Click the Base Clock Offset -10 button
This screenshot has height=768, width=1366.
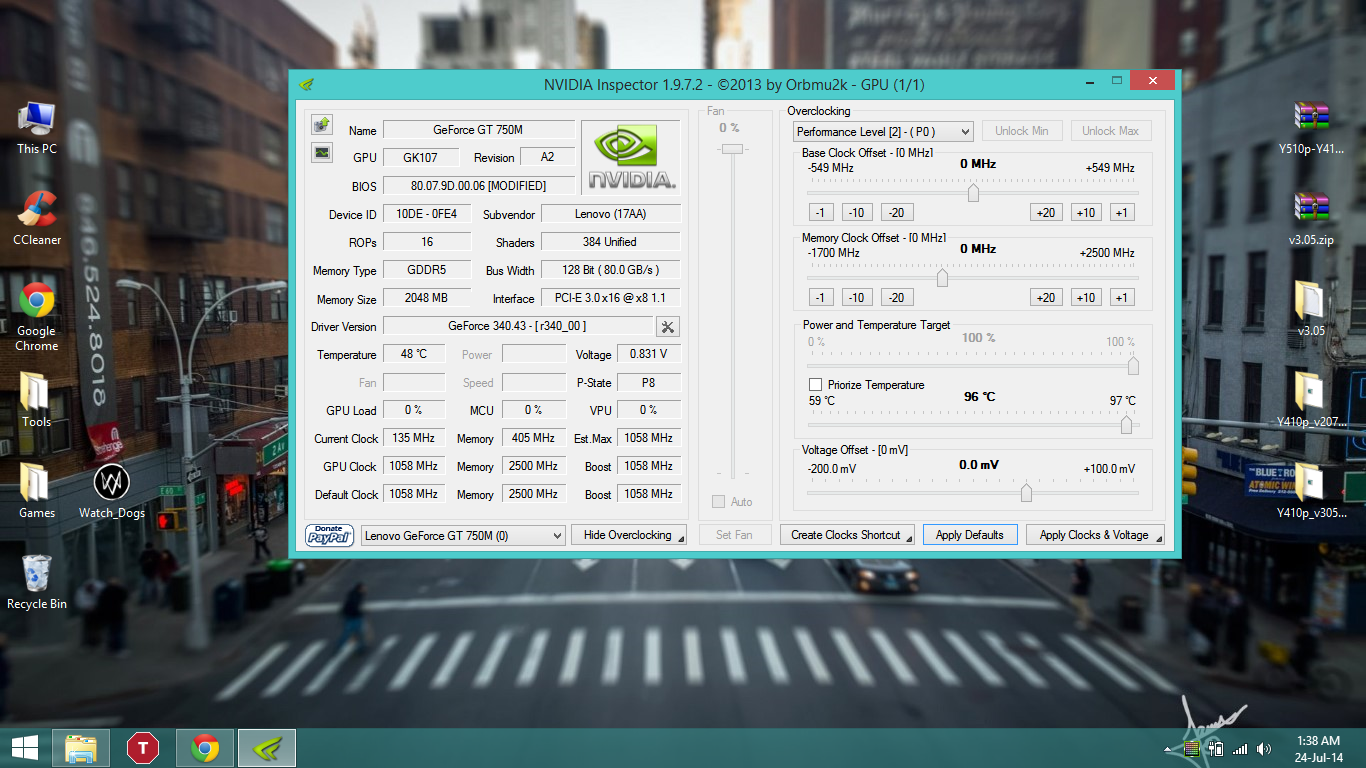pyautogui.click(x=857, y=212)
